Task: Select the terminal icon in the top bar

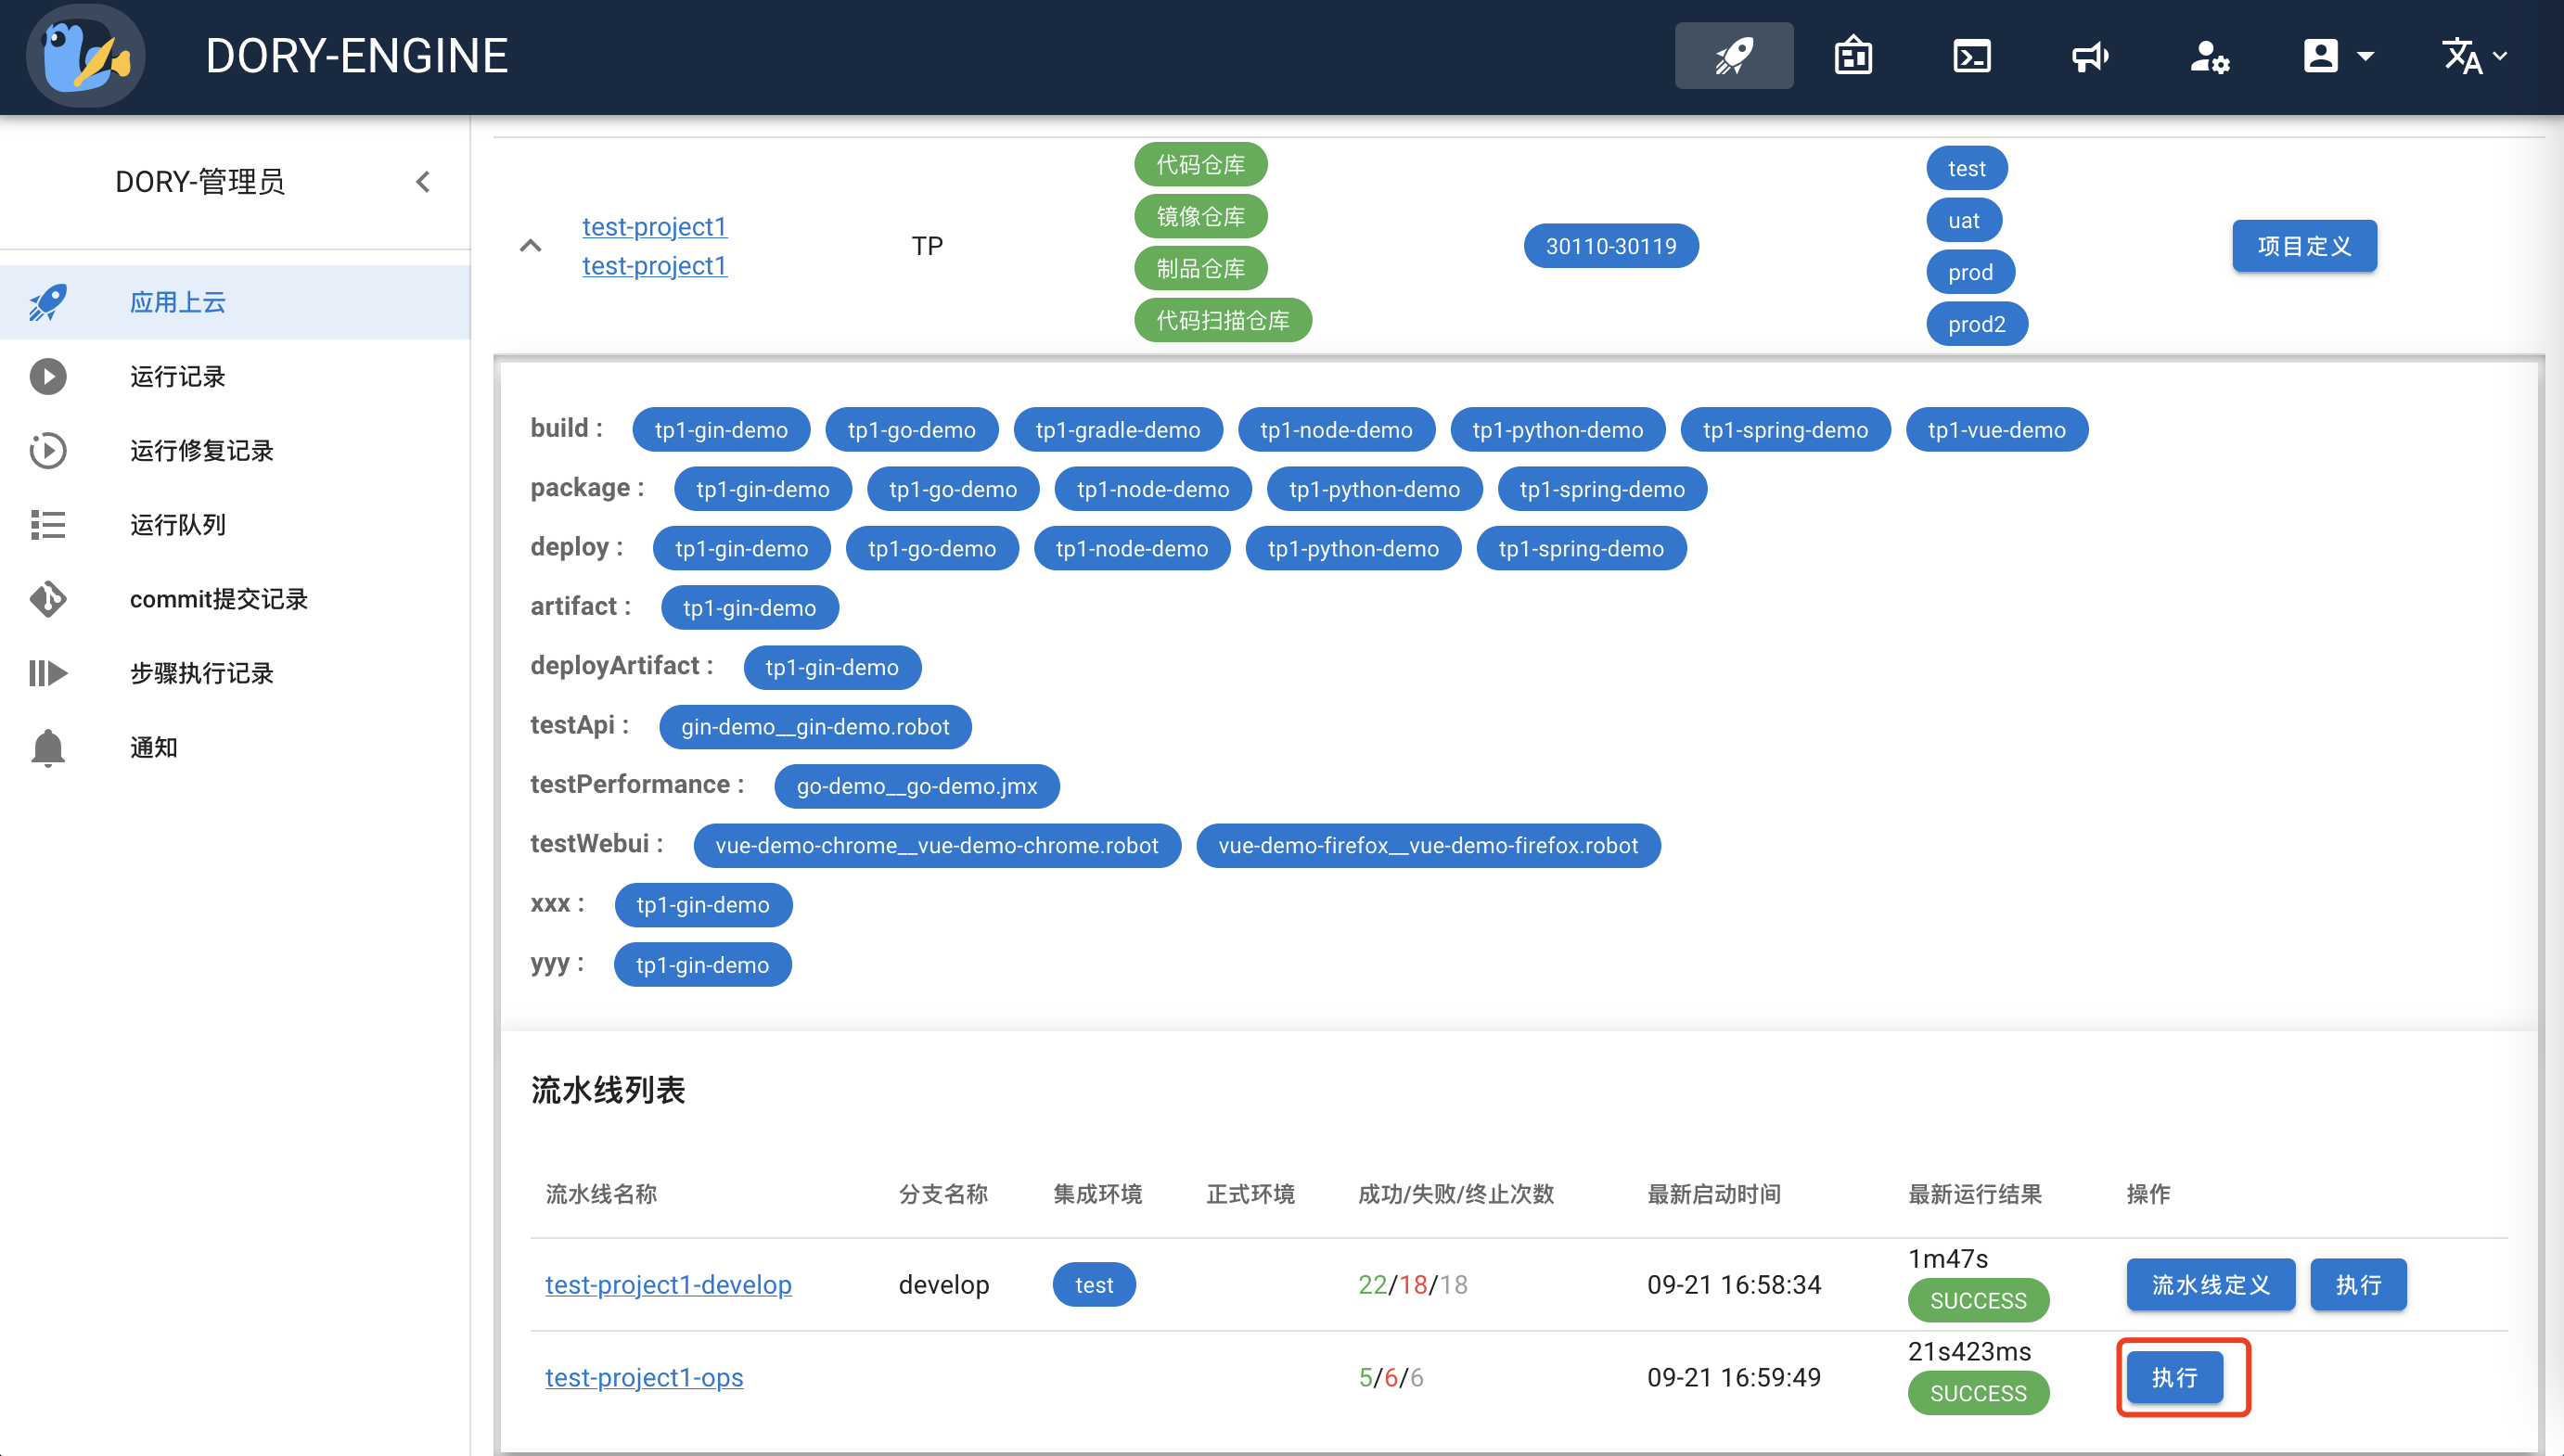Action: [1972, 55]
